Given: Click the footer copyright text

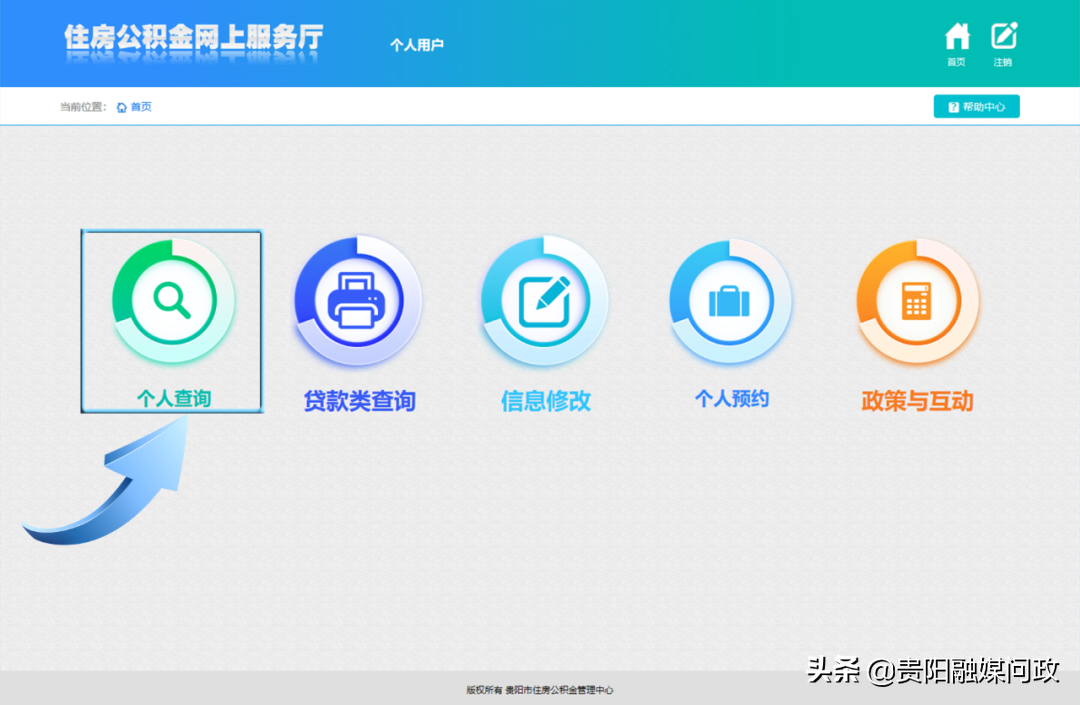Looking at the screenshot, I should (540, 689).
